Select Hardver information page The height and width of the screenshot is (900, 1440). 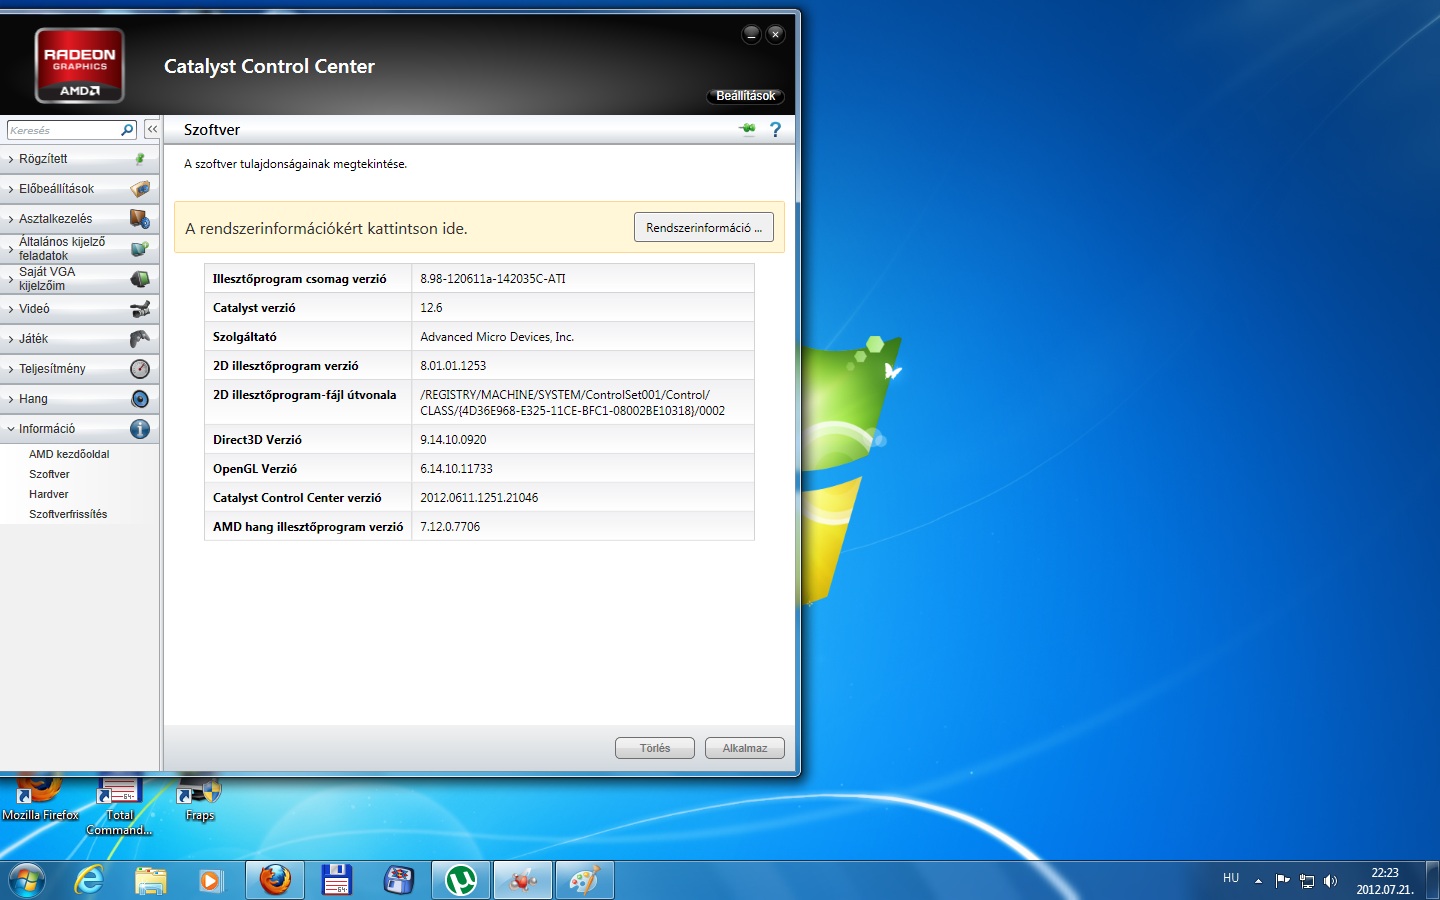click(48, 494)
